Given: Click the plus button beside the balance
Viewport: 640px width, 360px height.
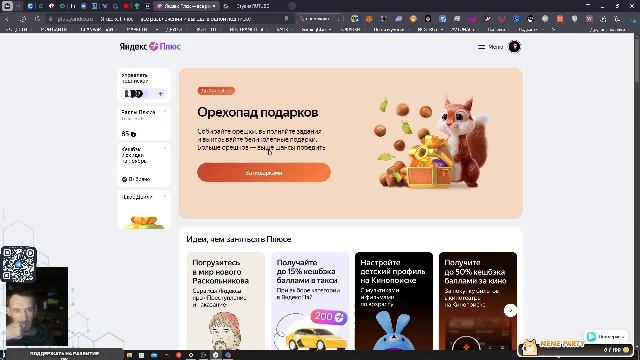Looking at the screenshot, I should [x=160, y=94].
